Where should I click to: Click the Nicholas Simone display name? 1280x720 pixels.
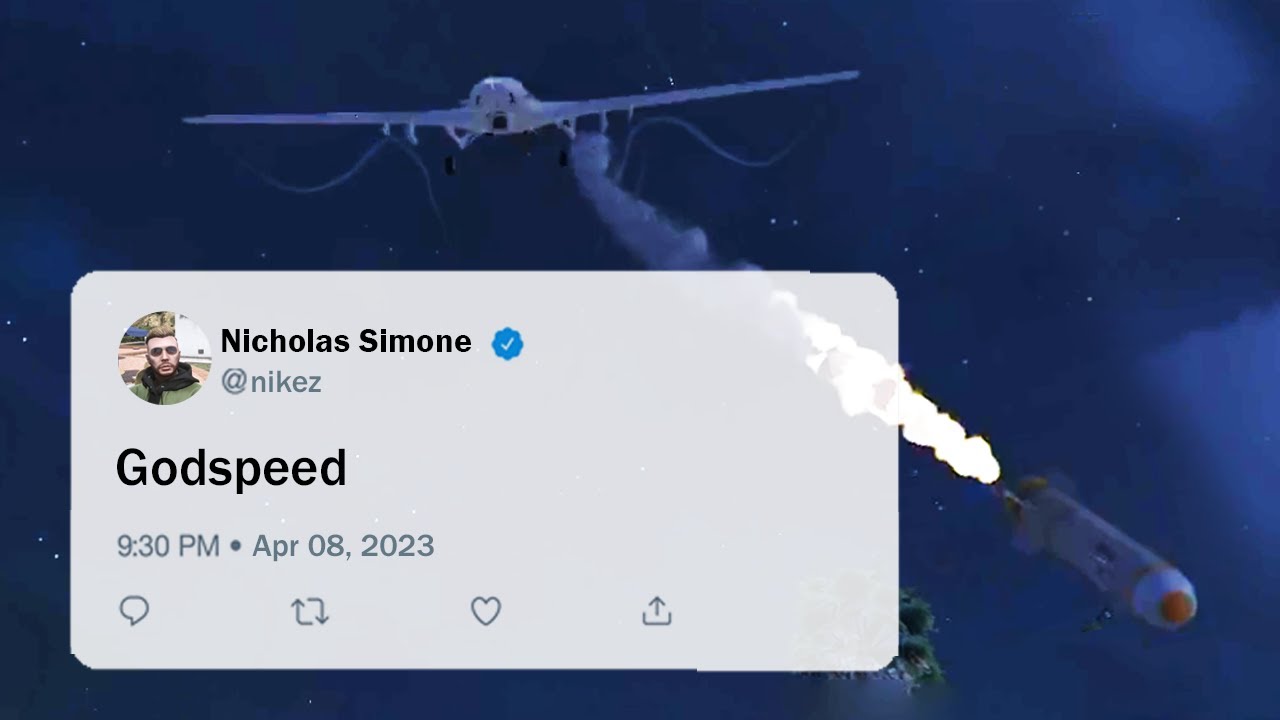click(346, 342)
